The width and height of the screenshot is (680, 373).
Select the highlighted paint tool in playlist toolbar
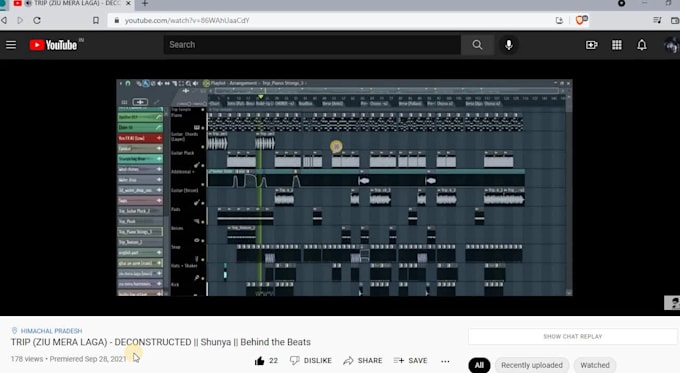[x=146, y=83]
